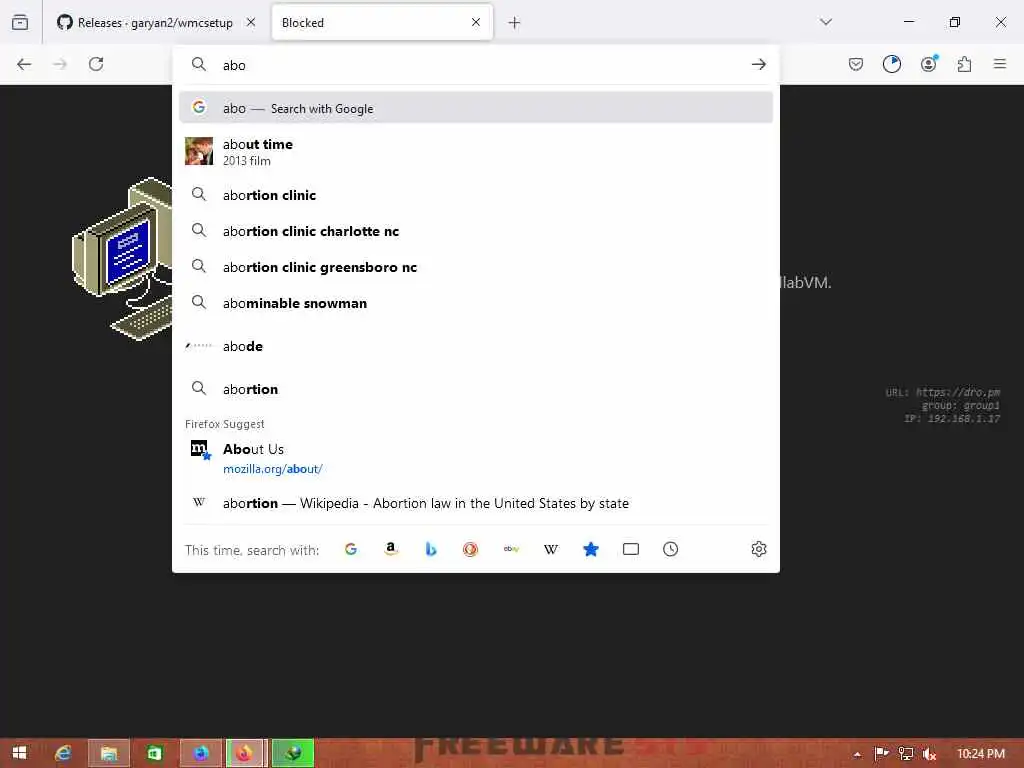Launch Internet Explorer from the taskbar
Image resolution: width=1024 pixels, height=768 pixels.
coord(63,753)
